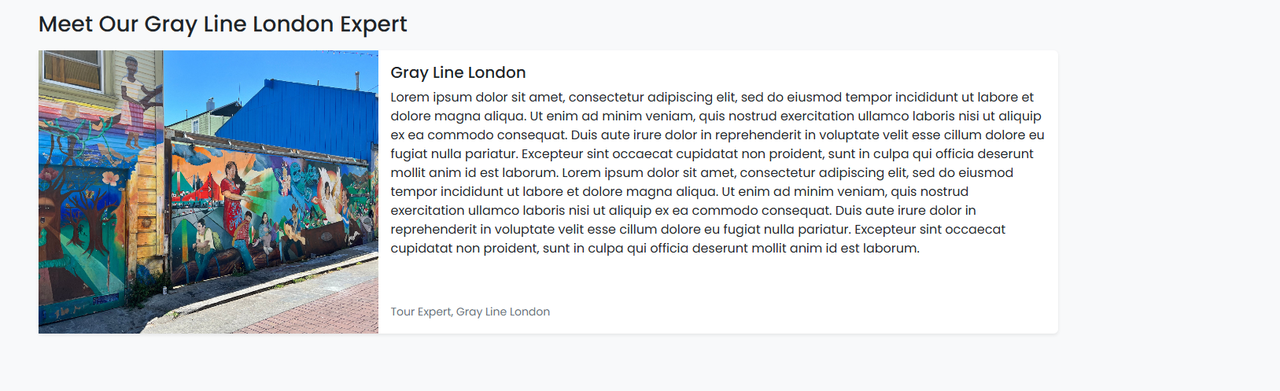Click the line starting 'ex ea commodo consequat. Duis'
Viewport: 1280px width, 391px height.
click(x=717, y=135)
